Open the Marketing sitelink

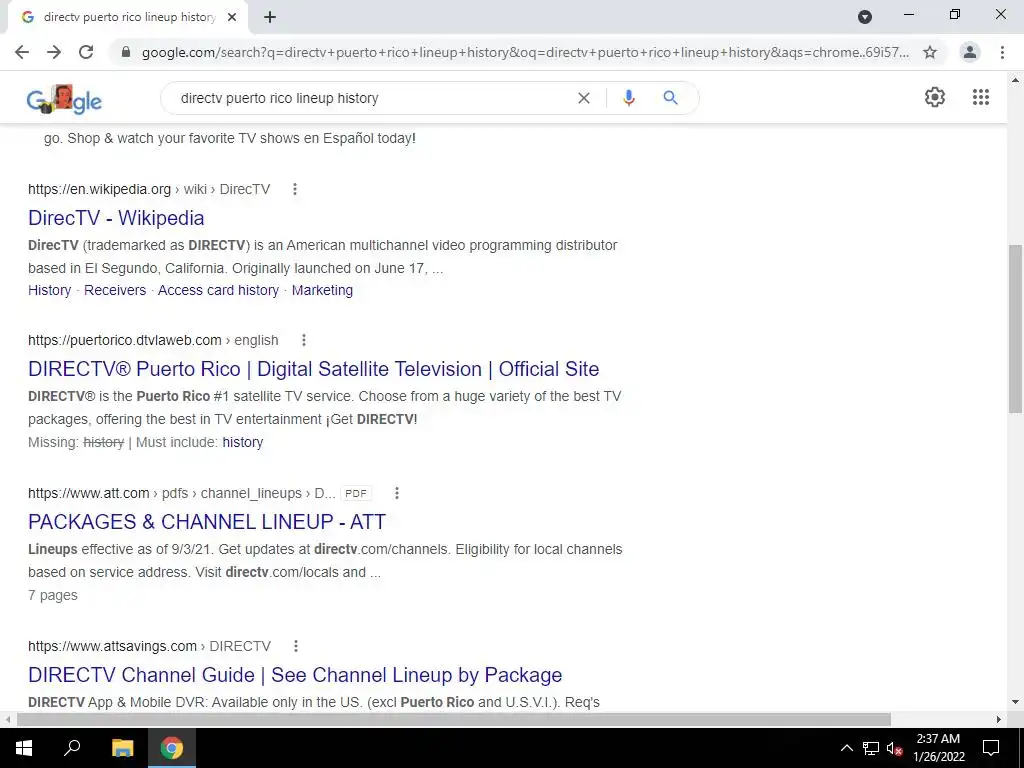pyautogui.click(x=322, y=290)
